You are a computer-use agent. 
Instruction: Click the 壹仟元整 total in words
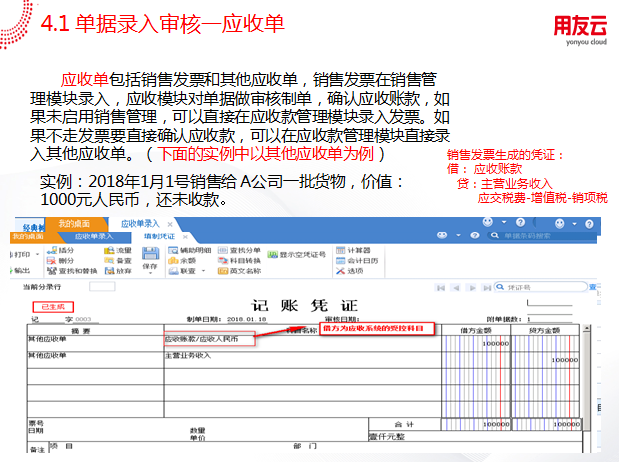(387, 436)
